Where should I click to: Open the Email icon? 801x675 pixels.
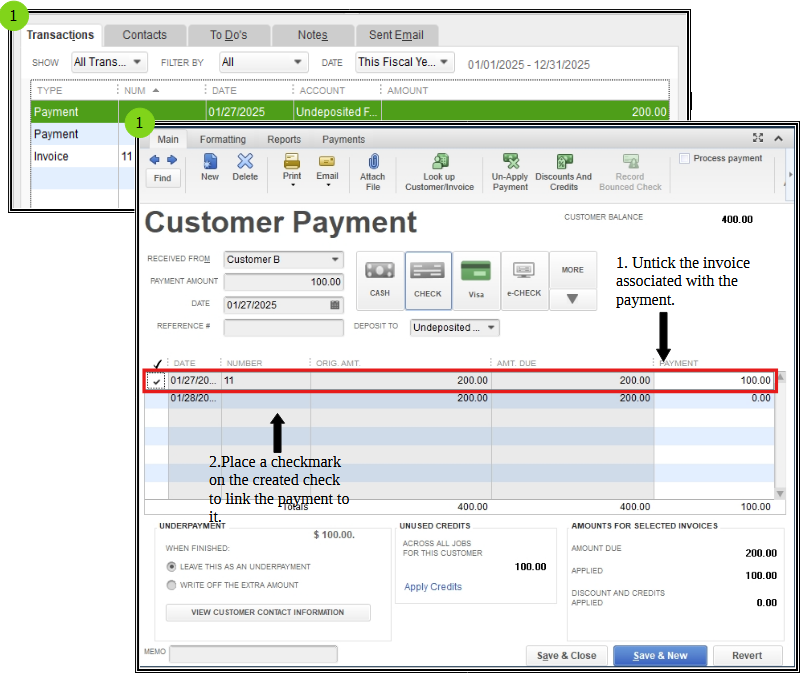coord(327,168)
